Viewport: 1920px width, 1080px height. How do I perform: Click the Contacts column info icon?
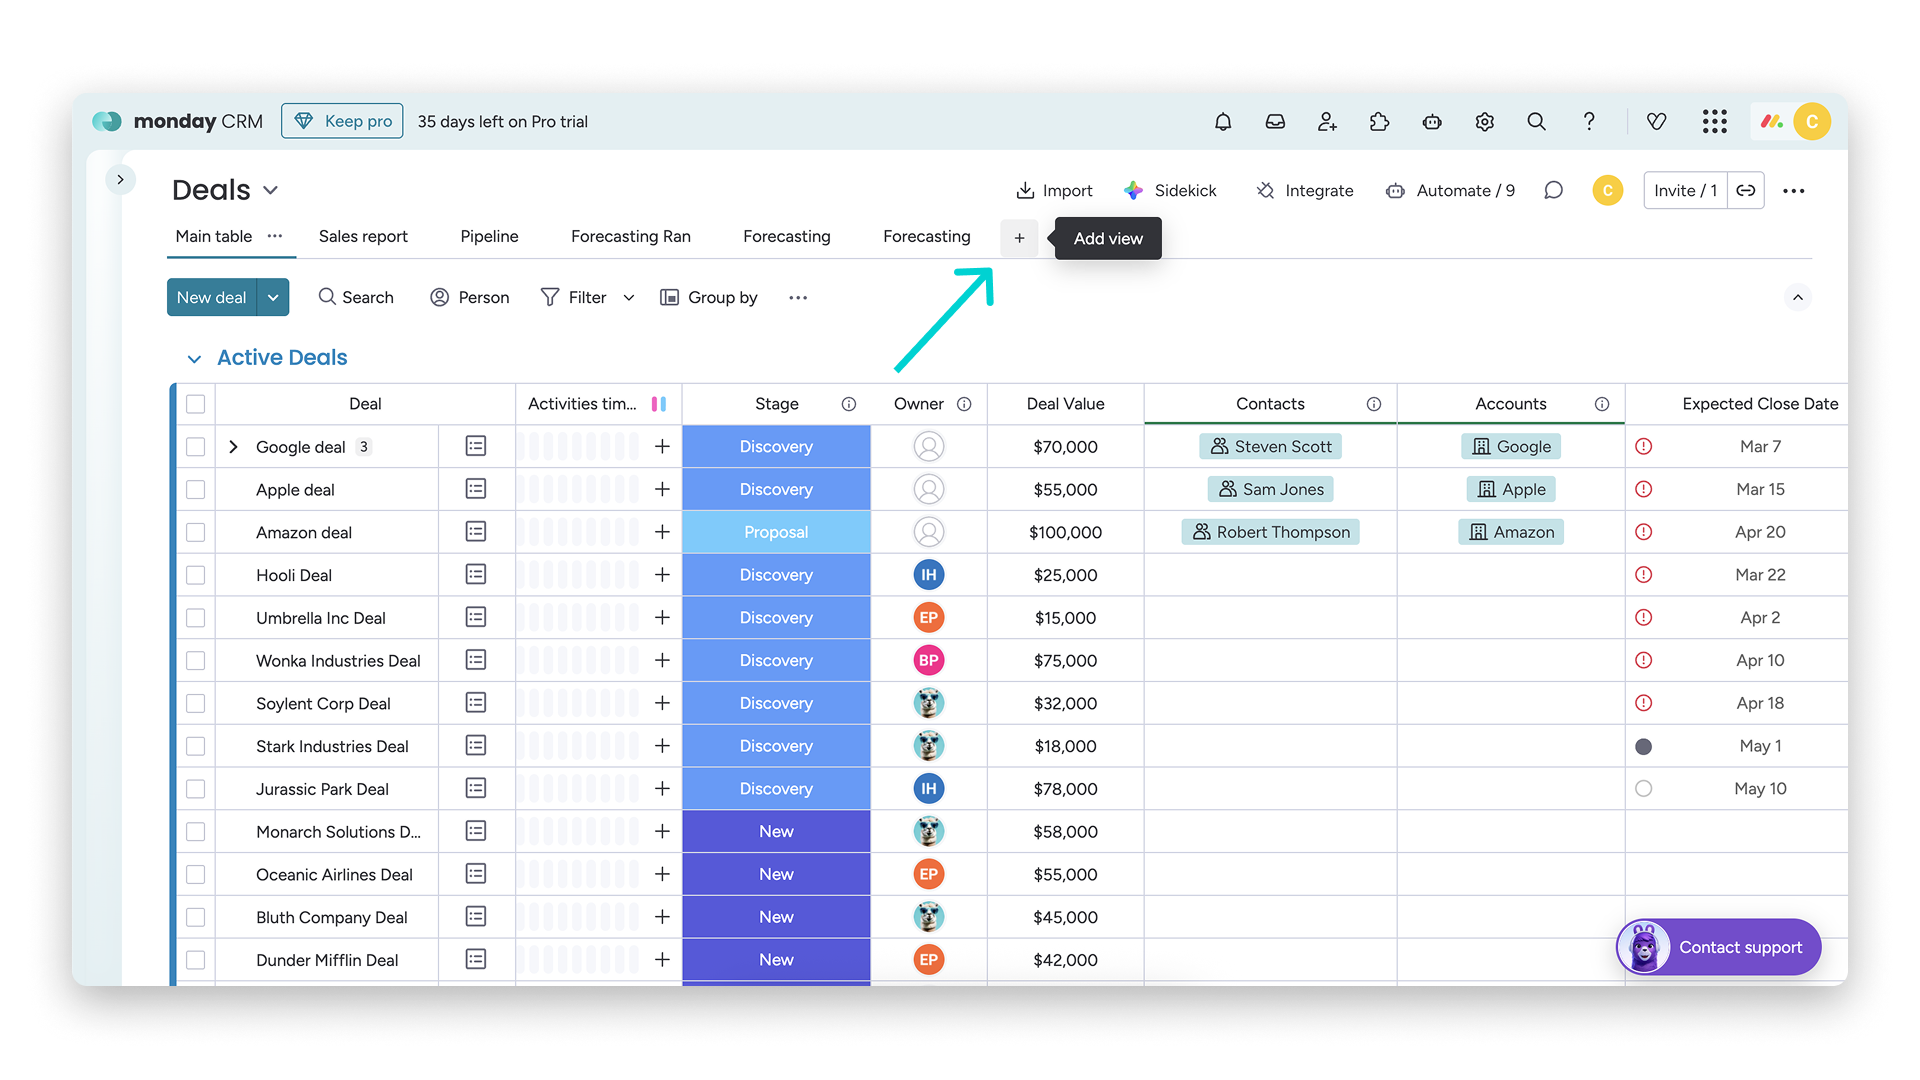[1374, 404]
